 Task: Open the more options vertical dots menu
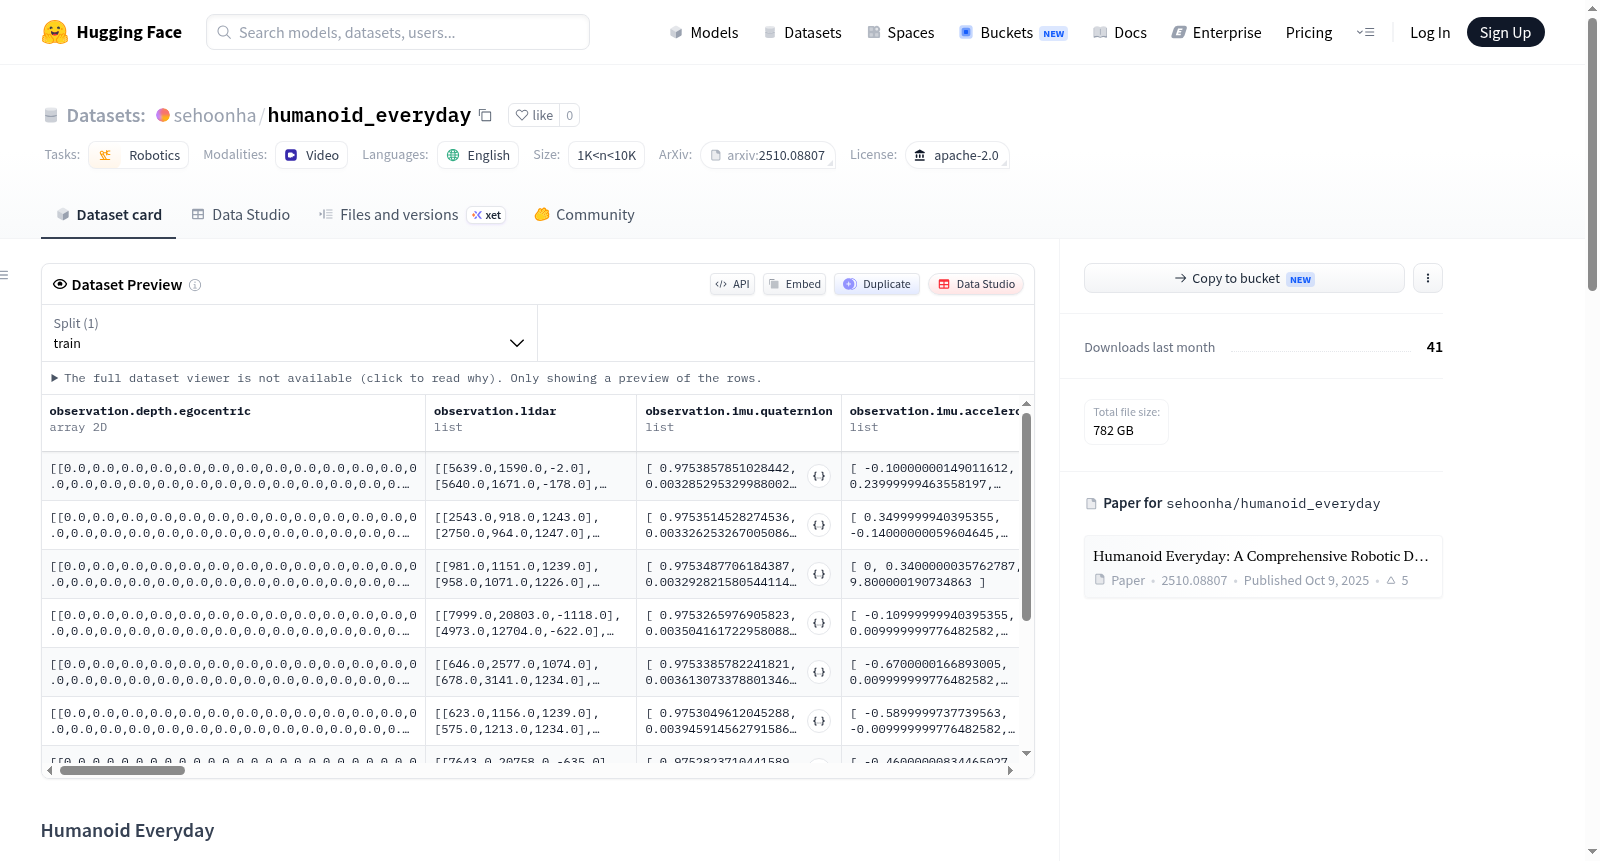[x=1428, y=278]
